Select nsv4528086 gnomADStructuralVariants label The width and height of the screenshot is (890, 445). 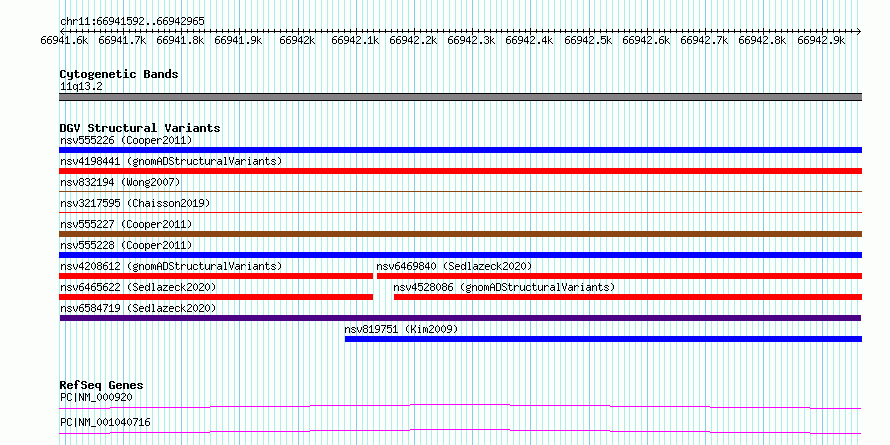click(504, 287)
